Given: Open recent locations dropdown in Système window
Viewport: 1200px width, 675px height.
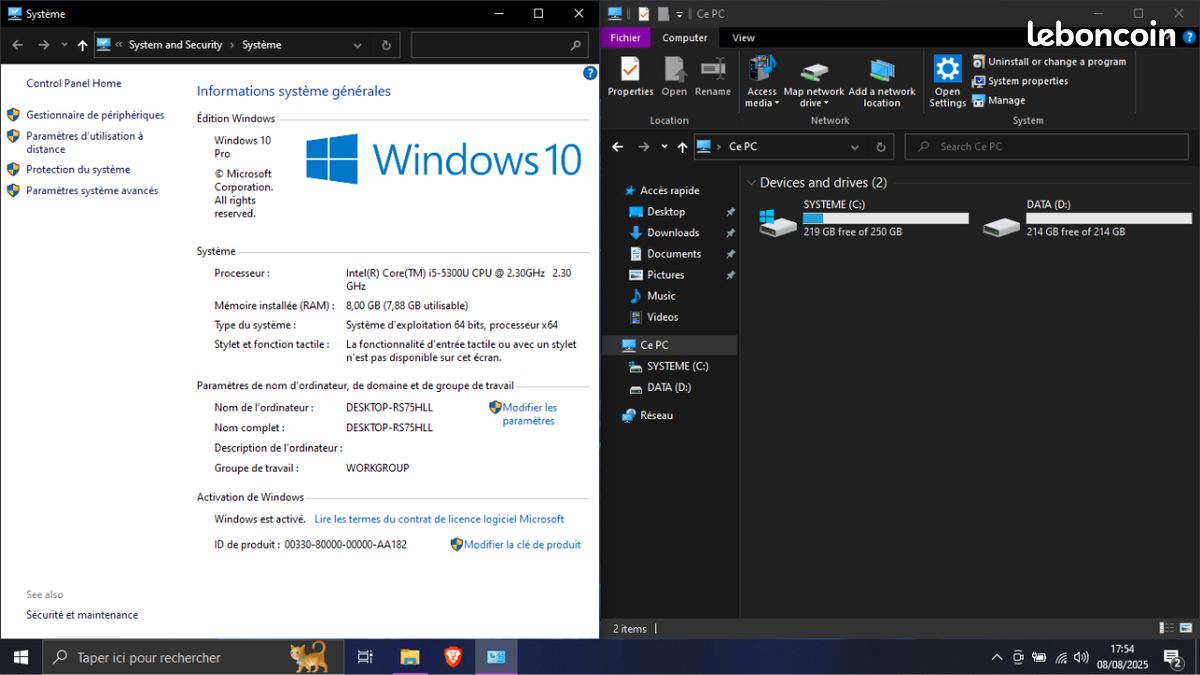Looking at the screenshot, I should [64, 45].
